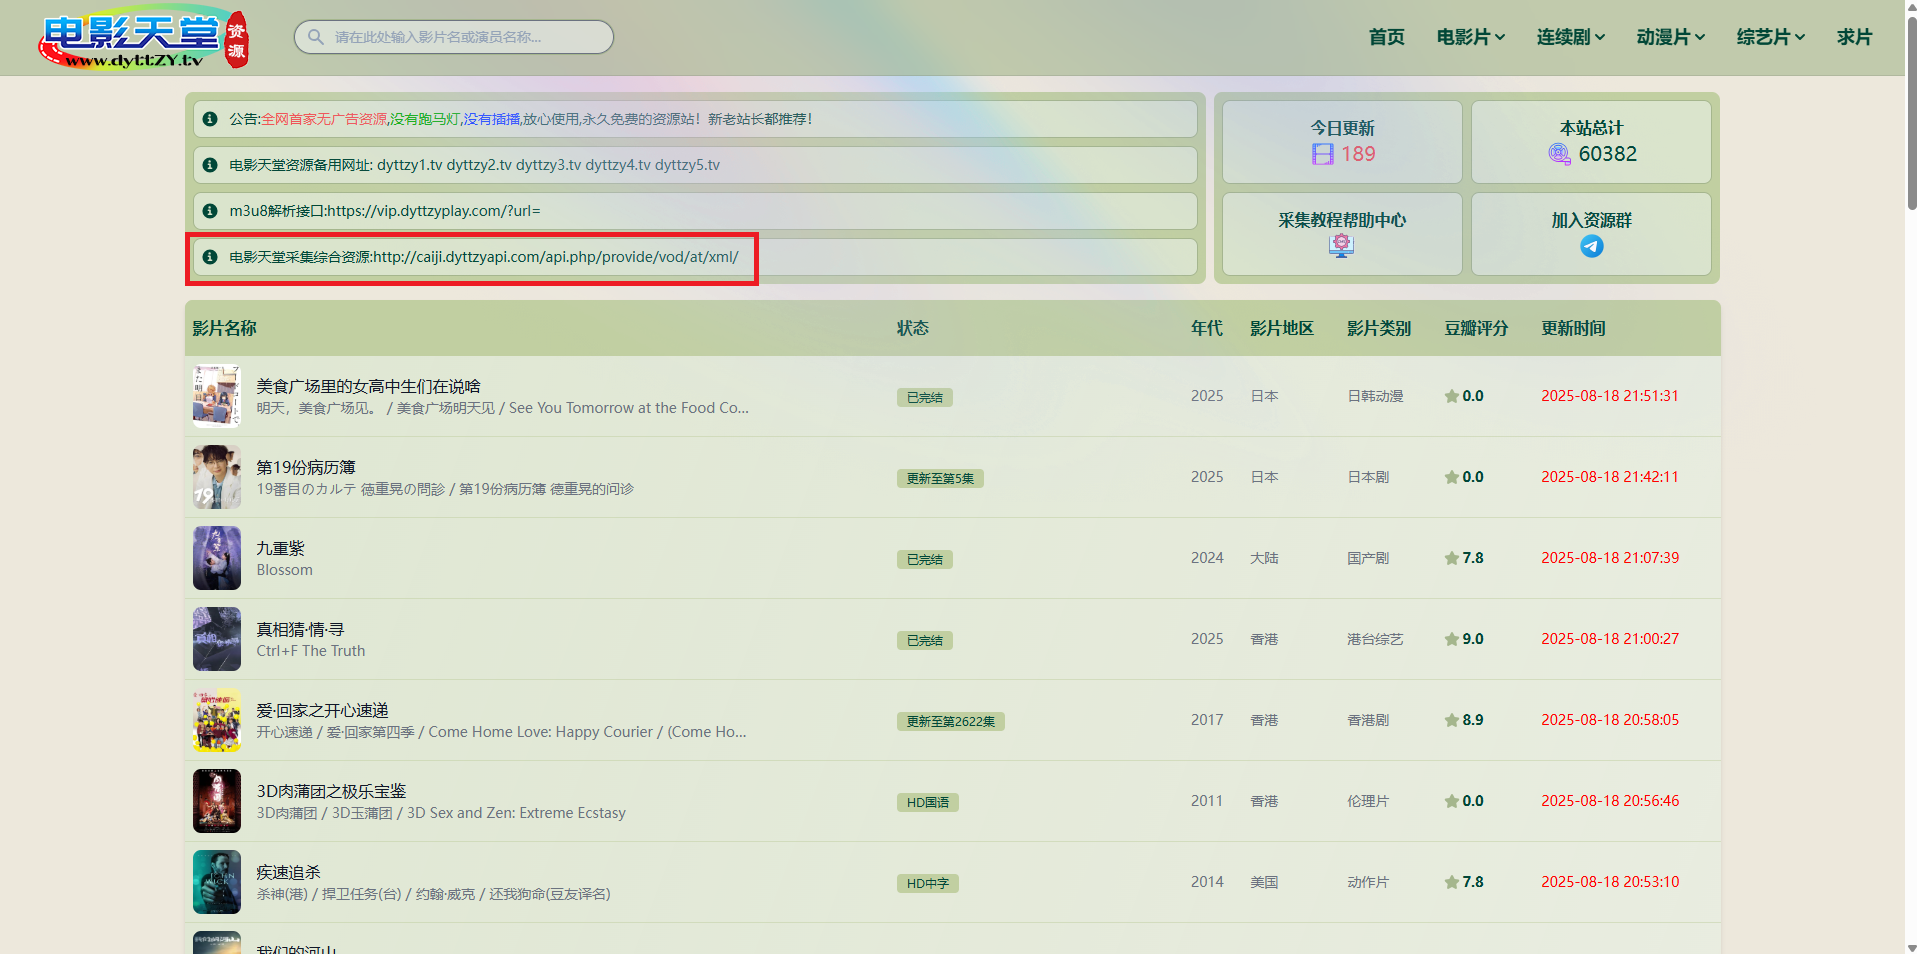
Task: Click the star icon in 真相猜·情·寻 row
Action: (1452, 639)
